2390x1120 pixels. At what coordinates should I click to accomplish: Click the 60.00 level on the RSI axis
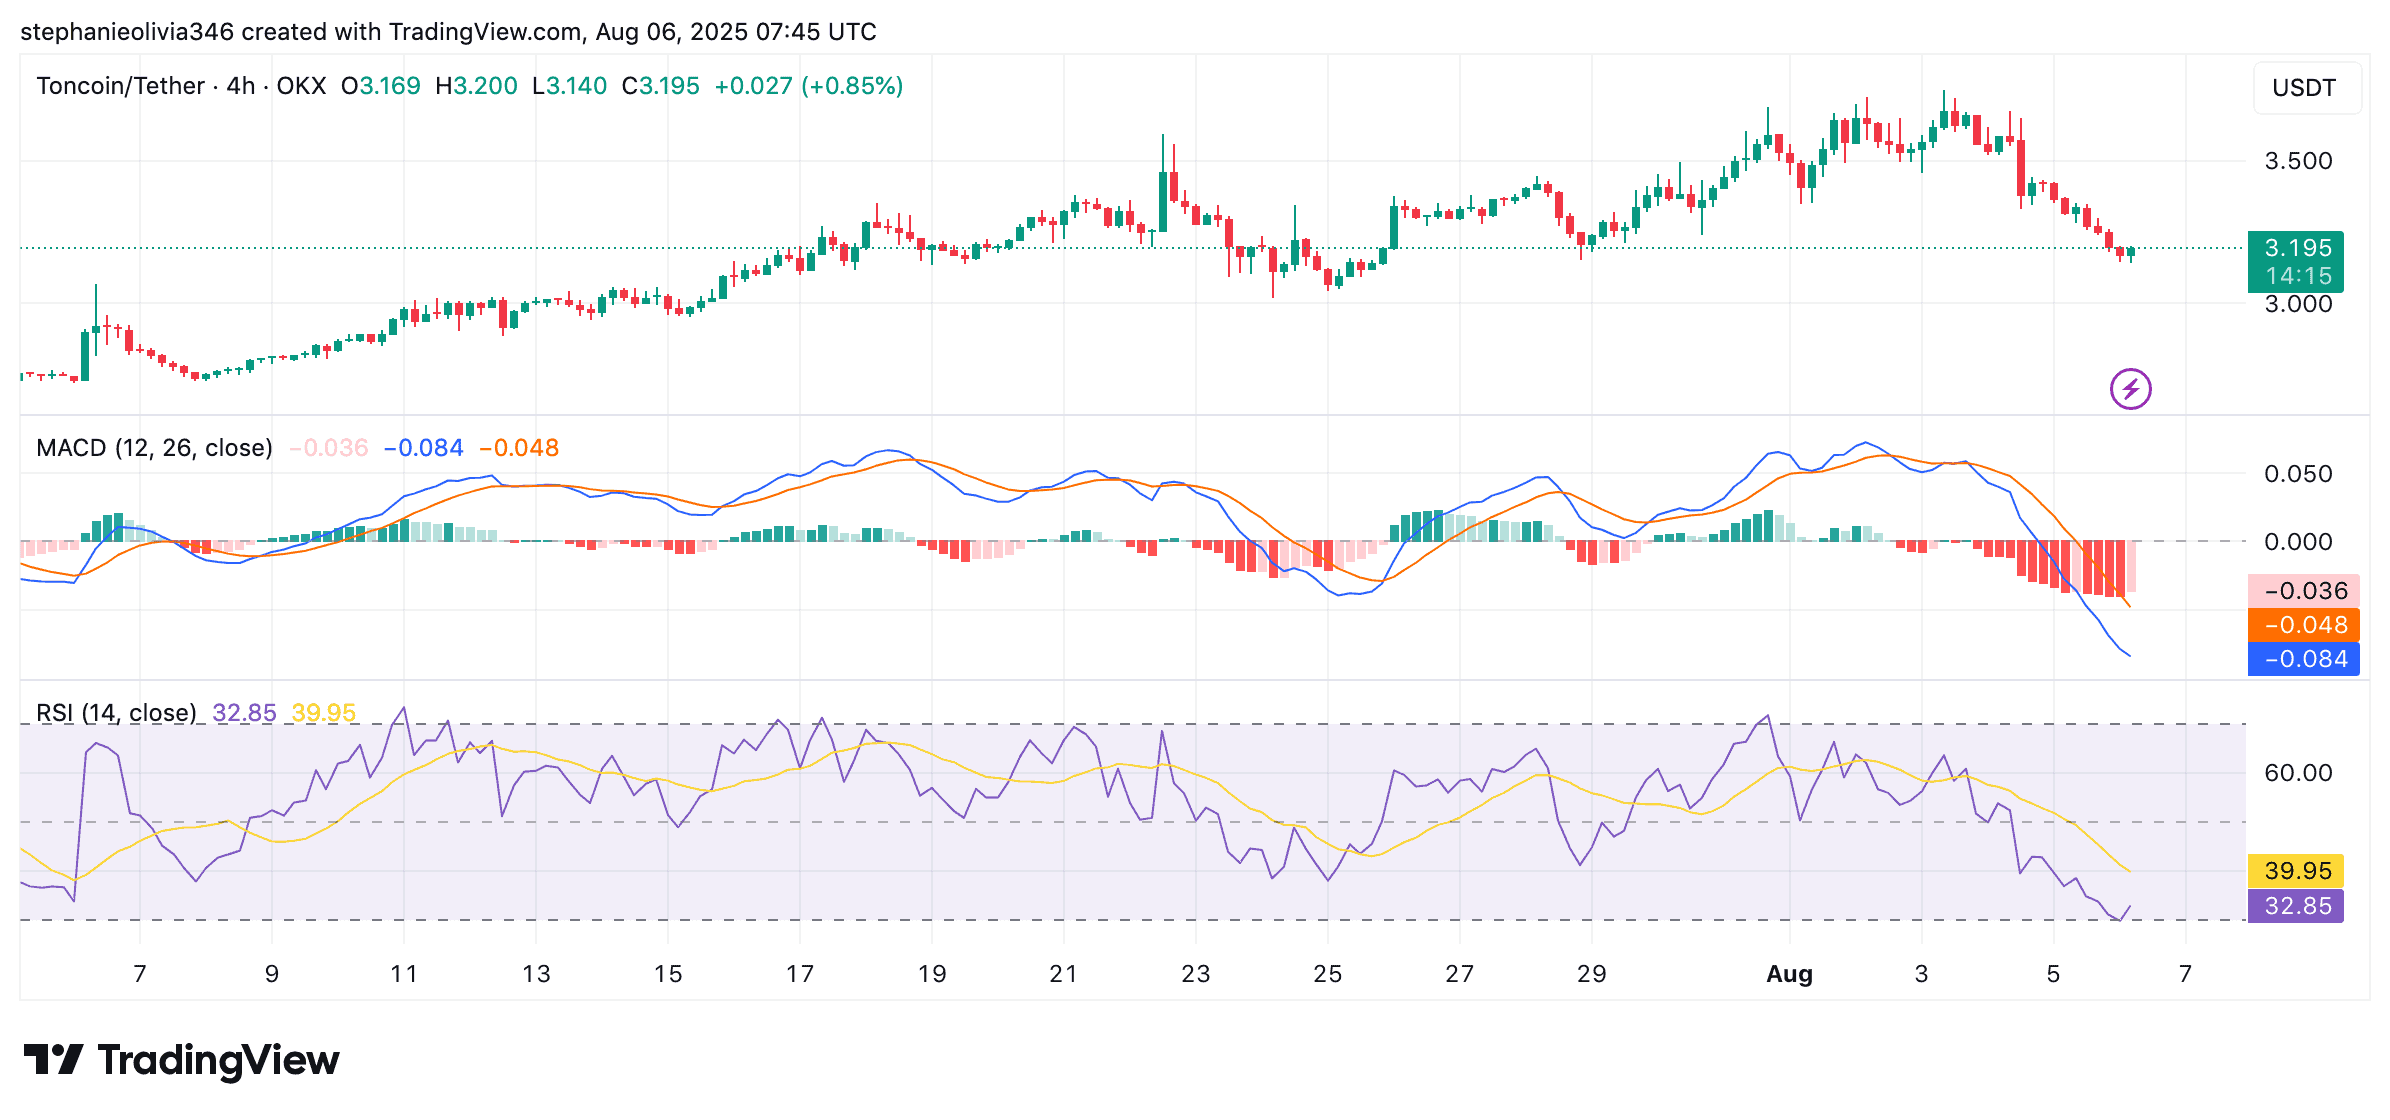[x=2298, y=773]
